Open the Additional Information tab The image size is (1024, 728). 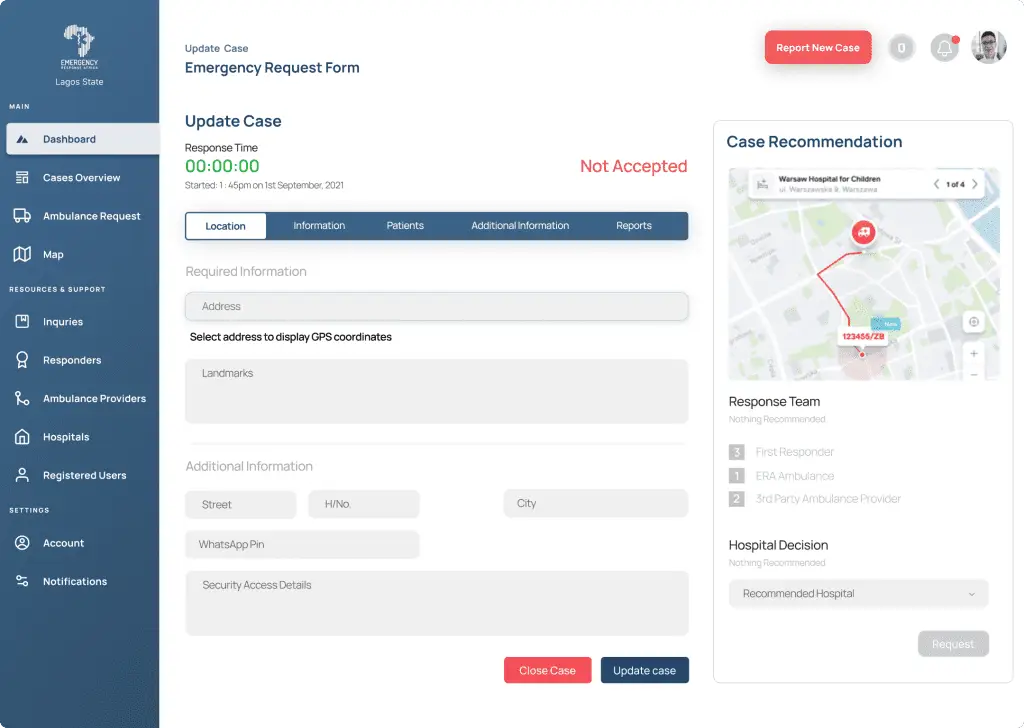coord(520,225)
